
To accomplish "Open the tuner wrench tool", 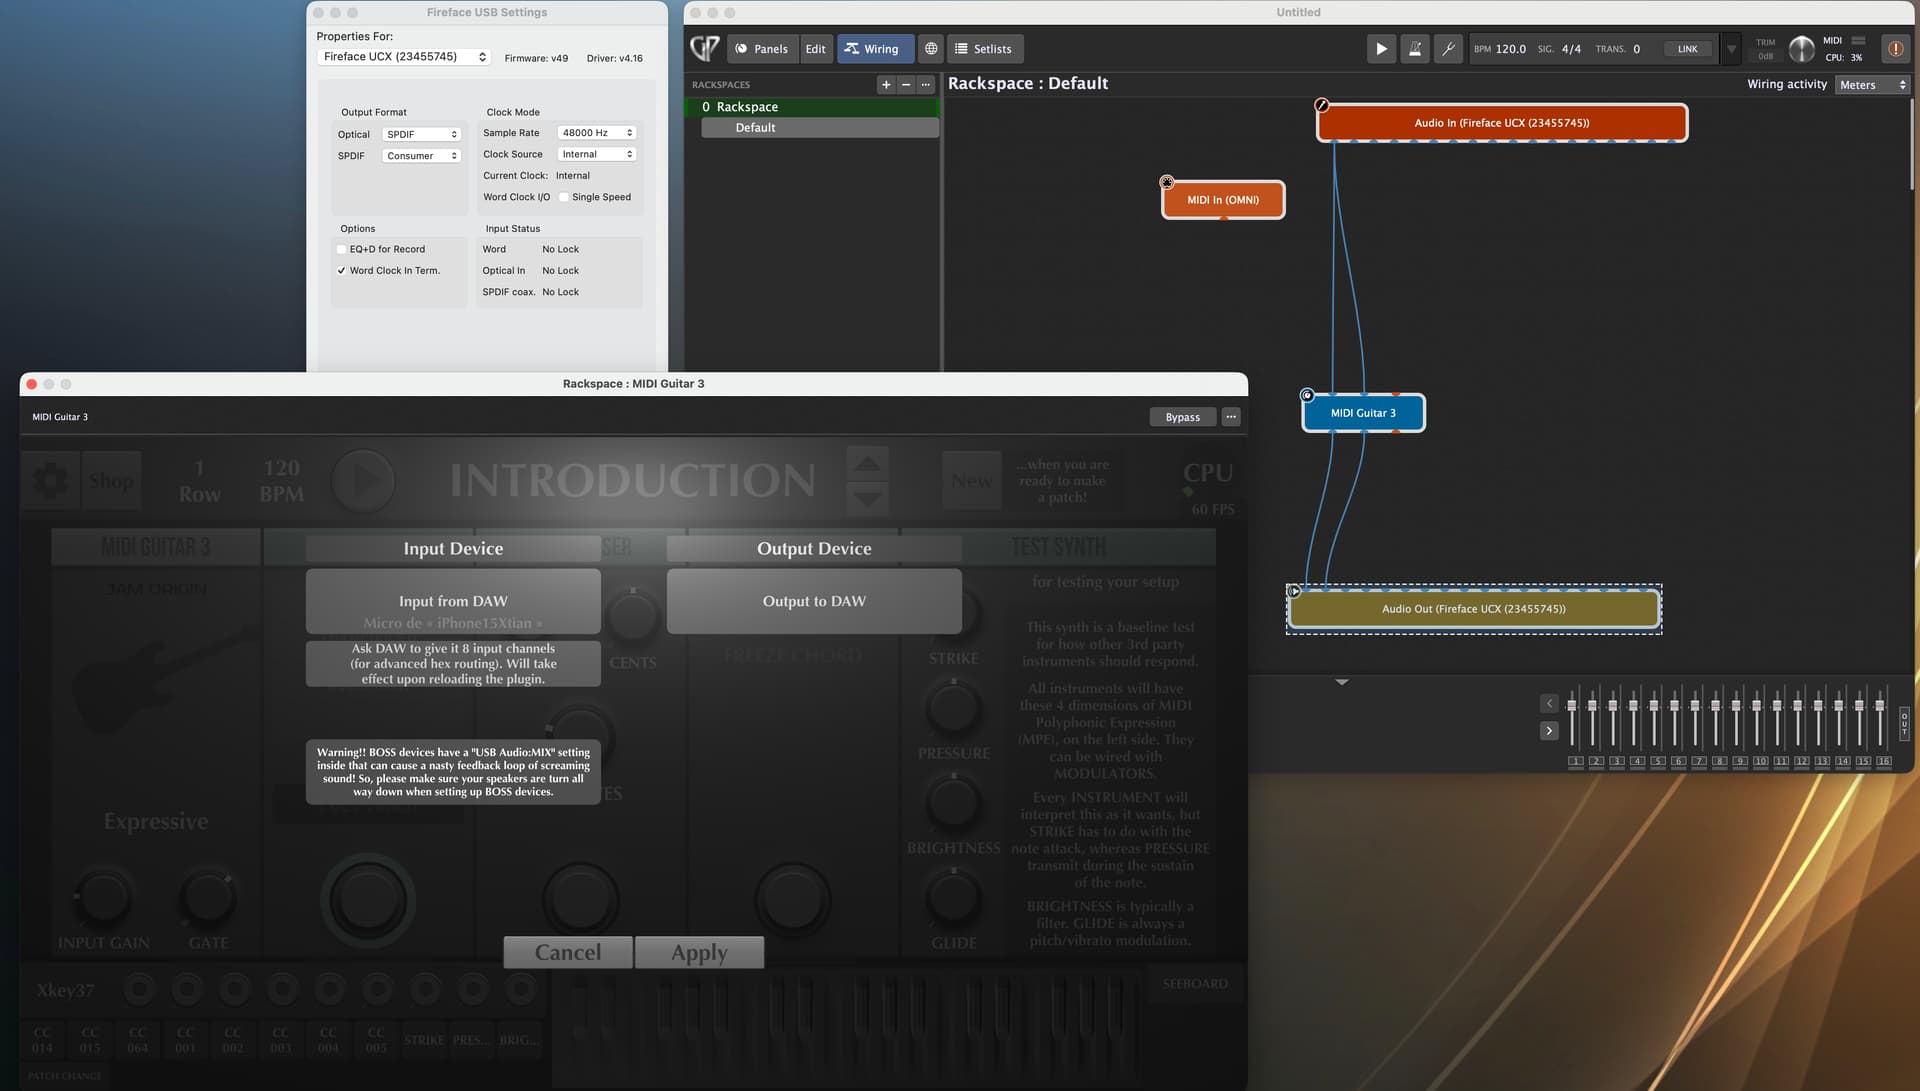I will (1448, 48).
